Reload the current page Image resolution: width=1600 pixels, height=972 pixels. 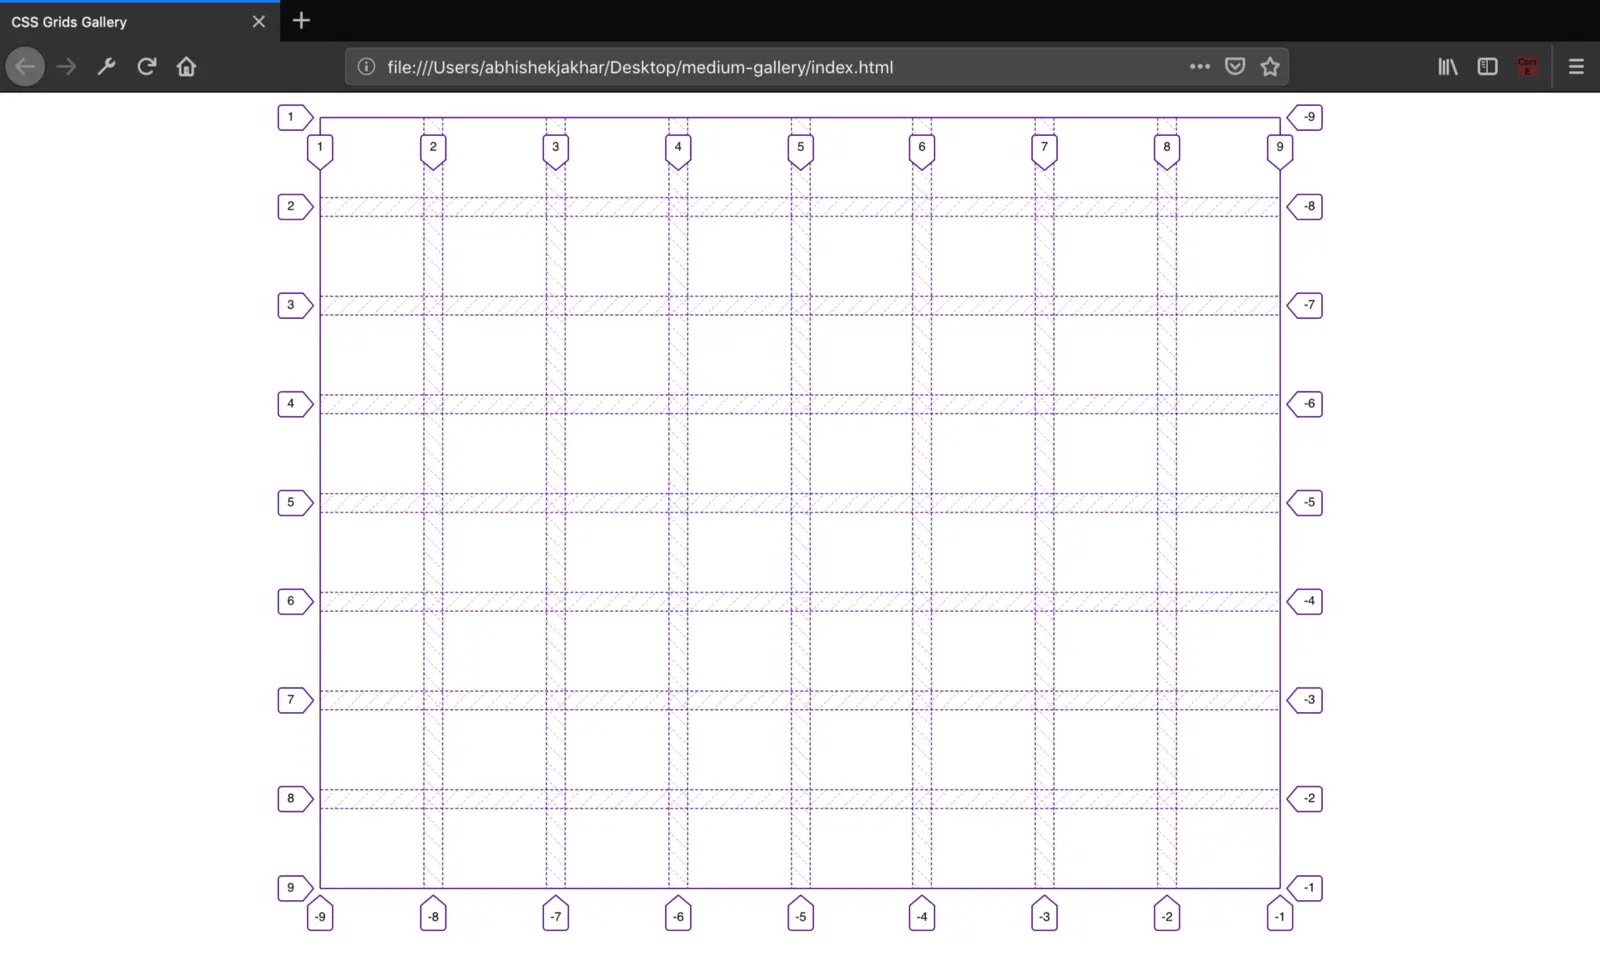(x=146, y=67)
